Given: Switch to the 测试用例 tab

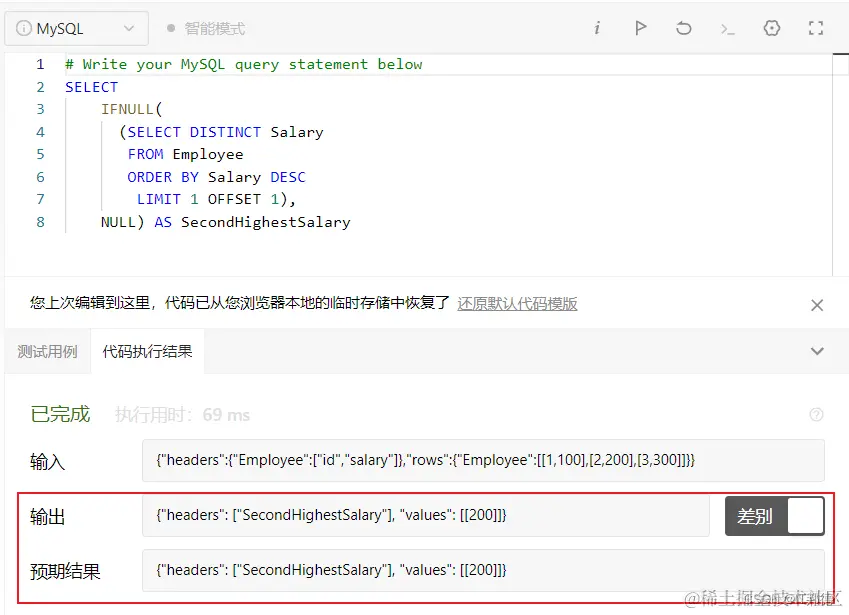Looking at the screenshot, I should coord(48,352).
